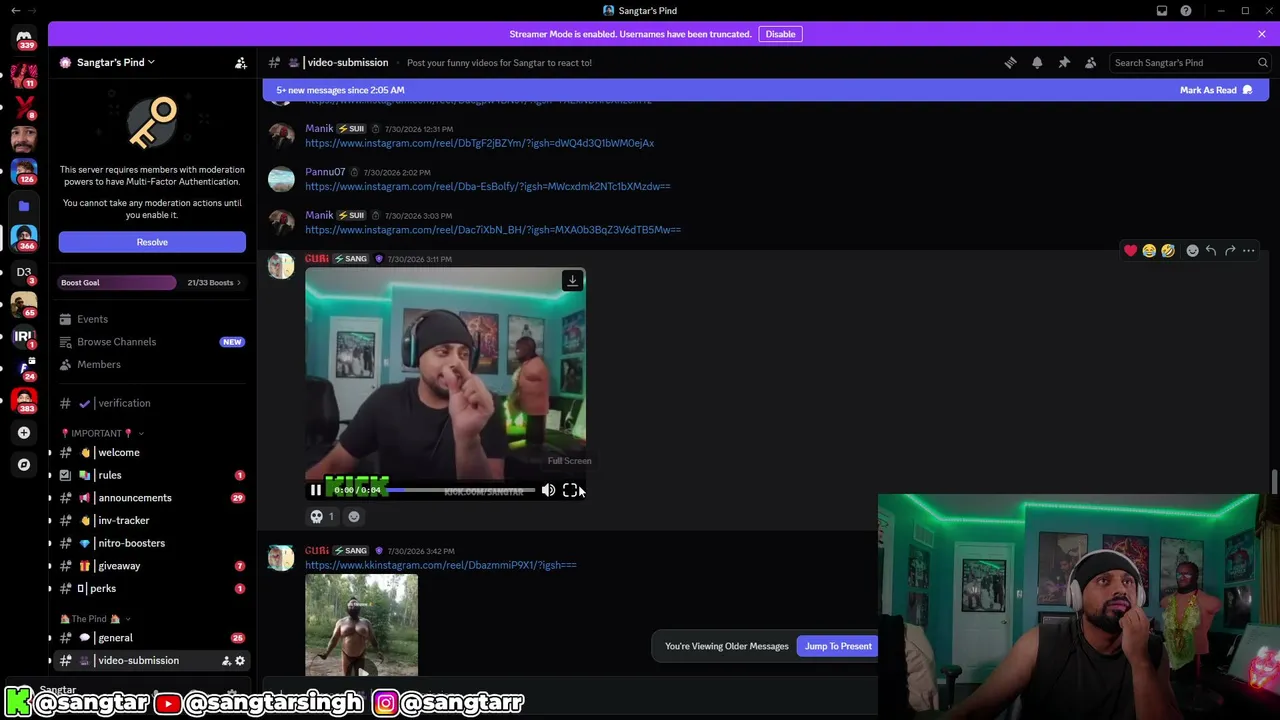
Task: Open Pannu07's Instagram reel link
Action: click(x=488, y=187)
